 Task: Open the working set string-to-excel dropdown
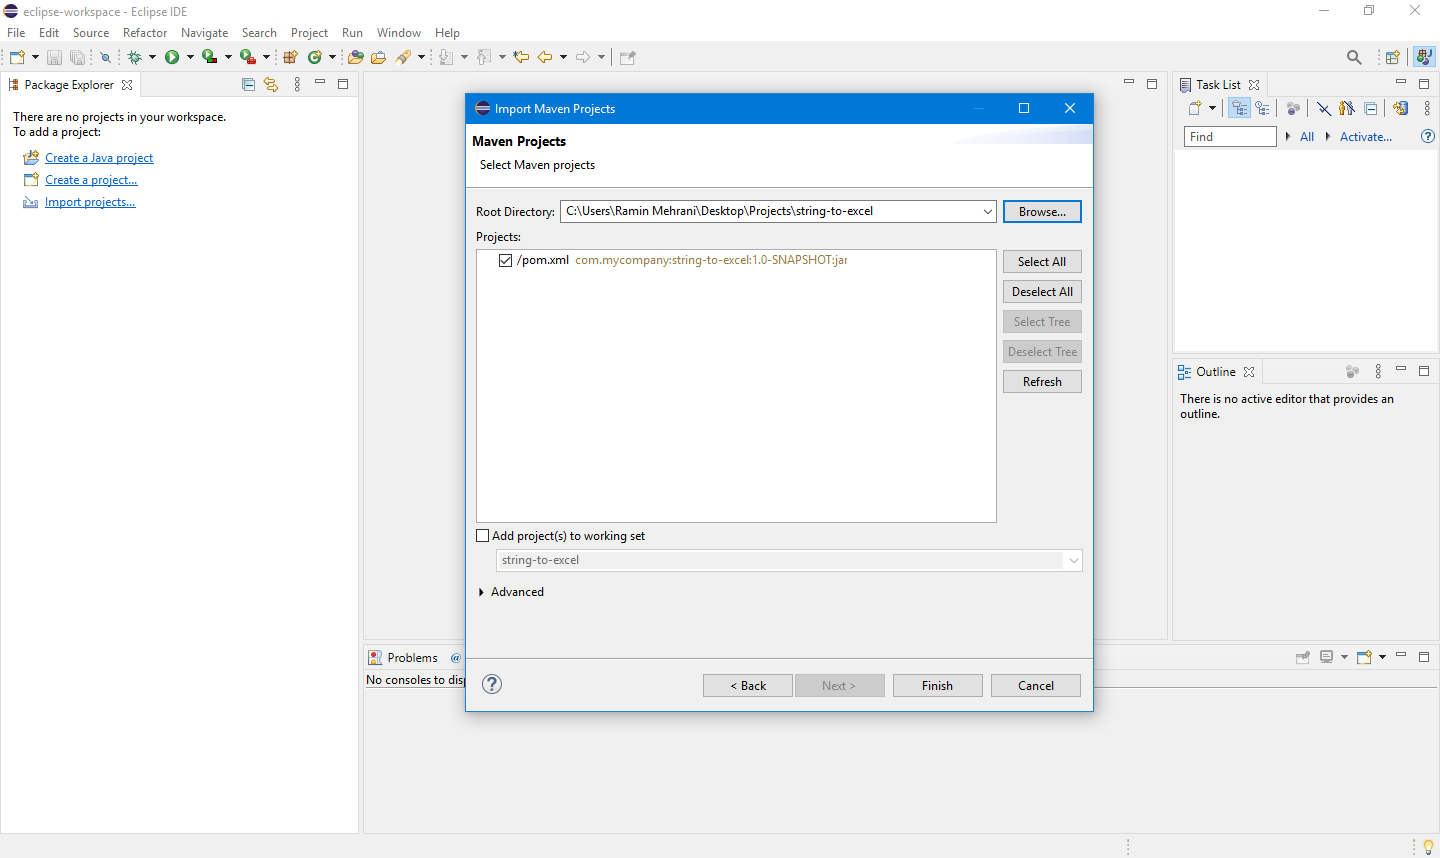tap(1073, 560)
